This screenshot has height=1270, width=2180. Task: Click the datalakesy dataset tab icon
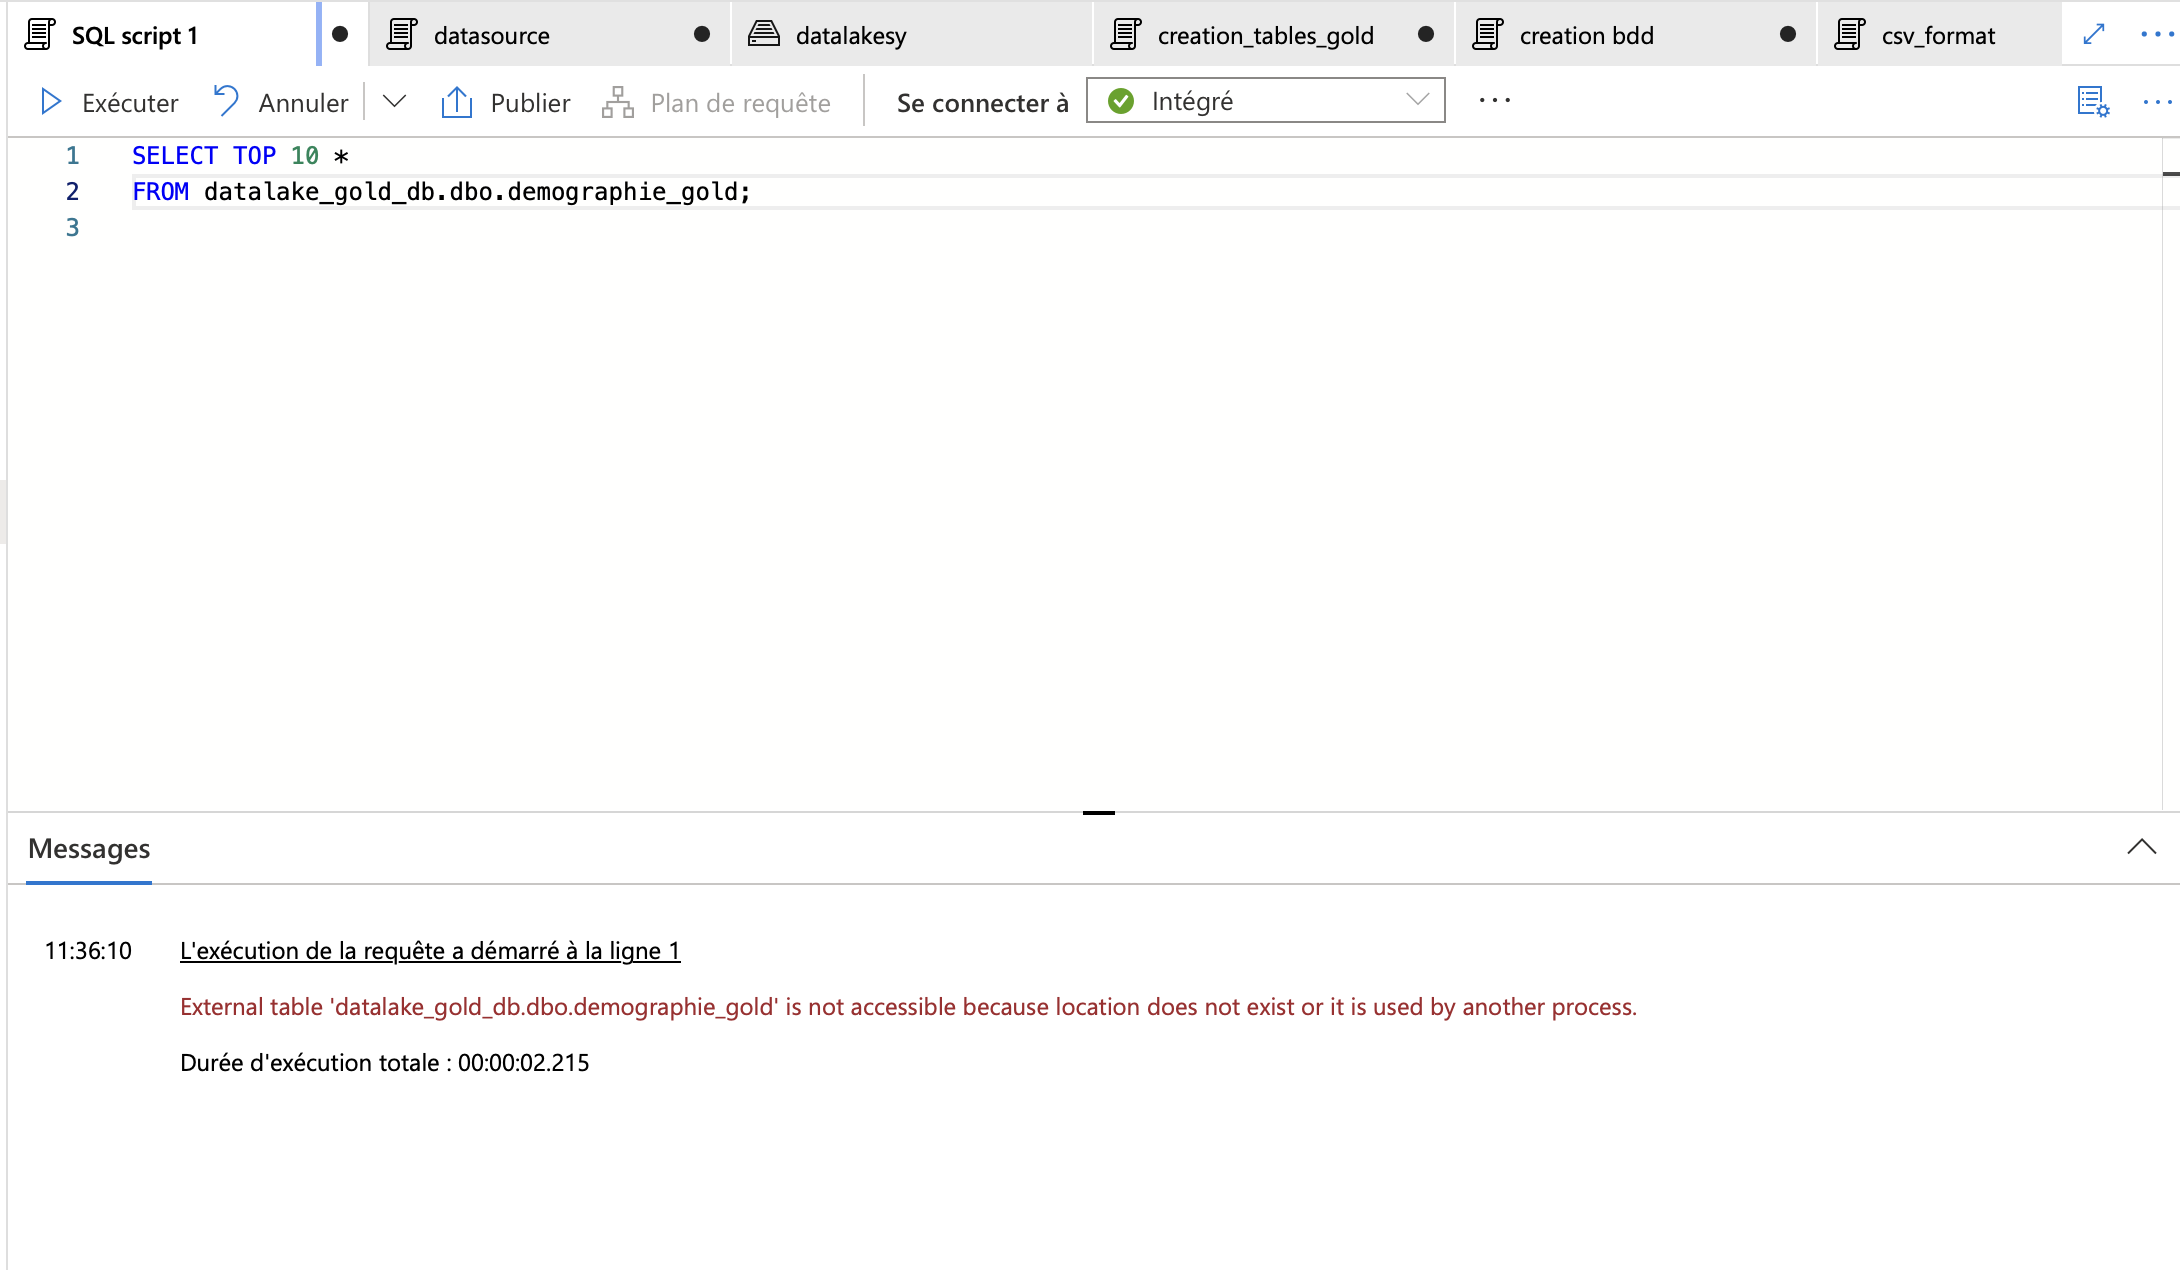(x=764, y=34)
